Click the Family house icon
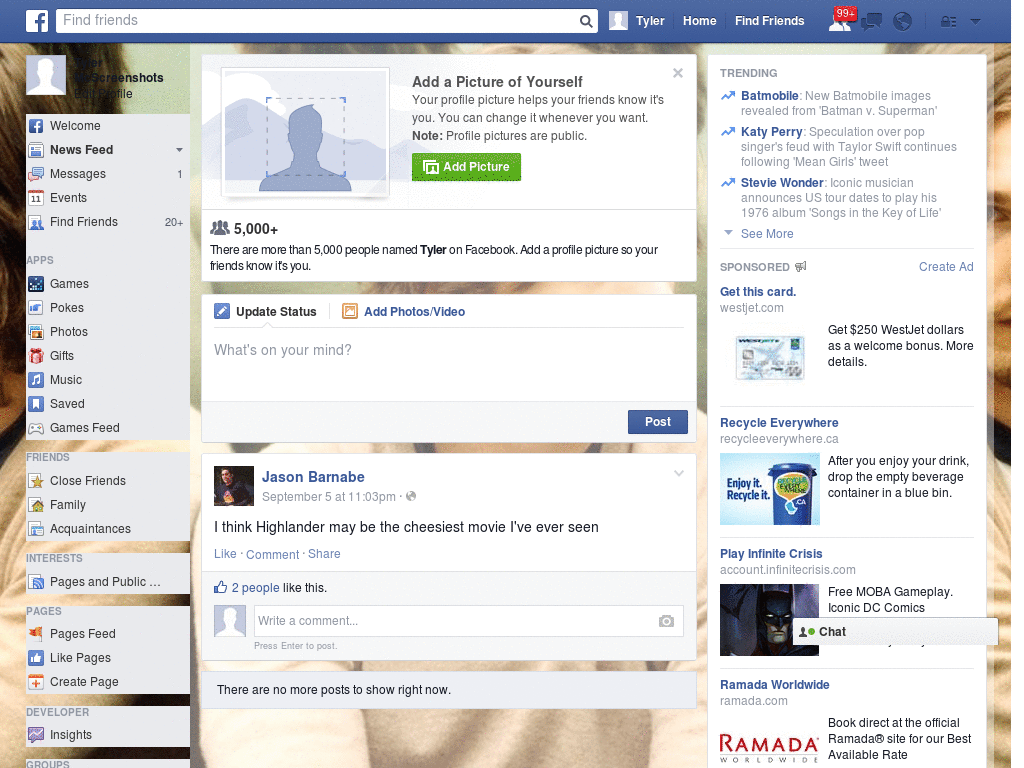The width and height of the screenshot is (1024, 768). [x=36, y=505]
